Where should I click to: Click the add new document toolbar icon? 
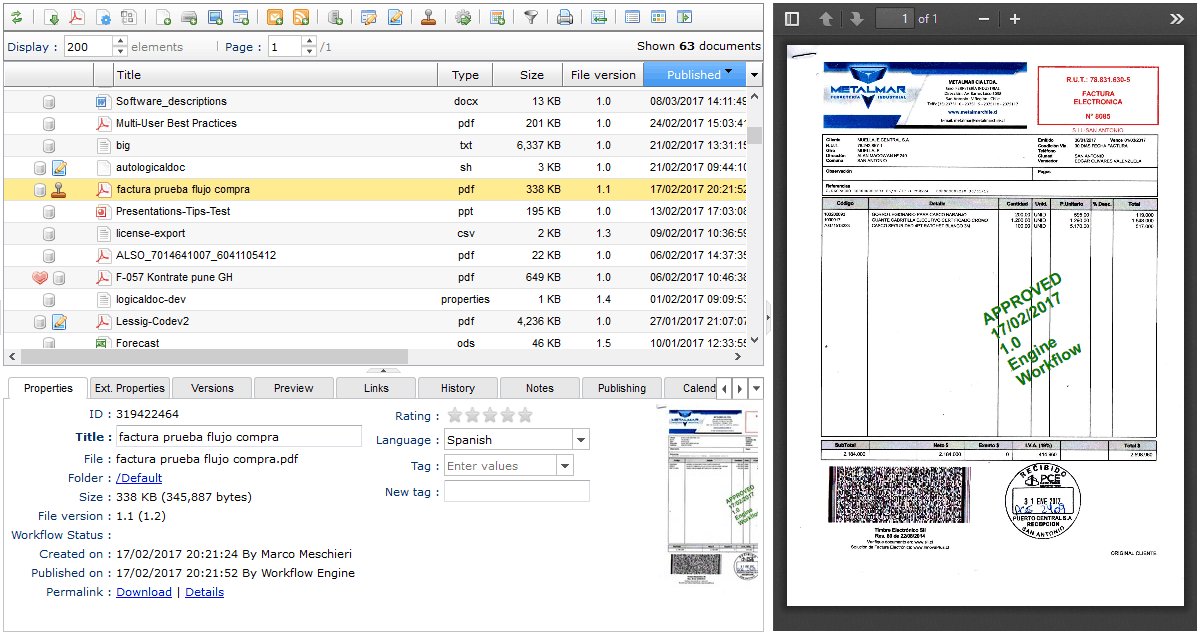(x=164, y=17)
